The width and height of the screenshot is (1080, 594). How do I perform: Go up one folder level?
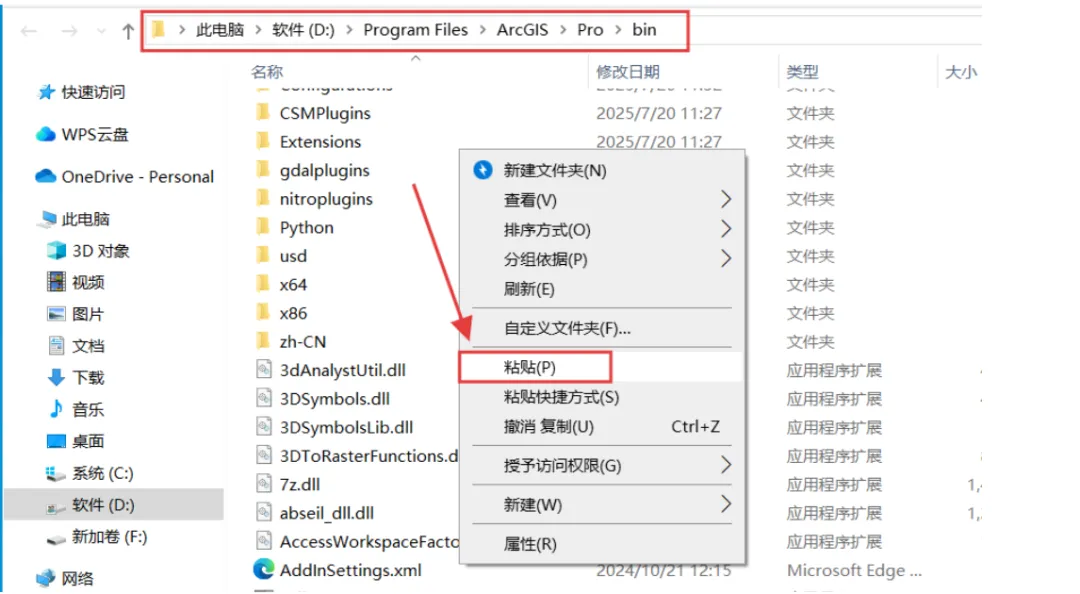pos(127,31)
